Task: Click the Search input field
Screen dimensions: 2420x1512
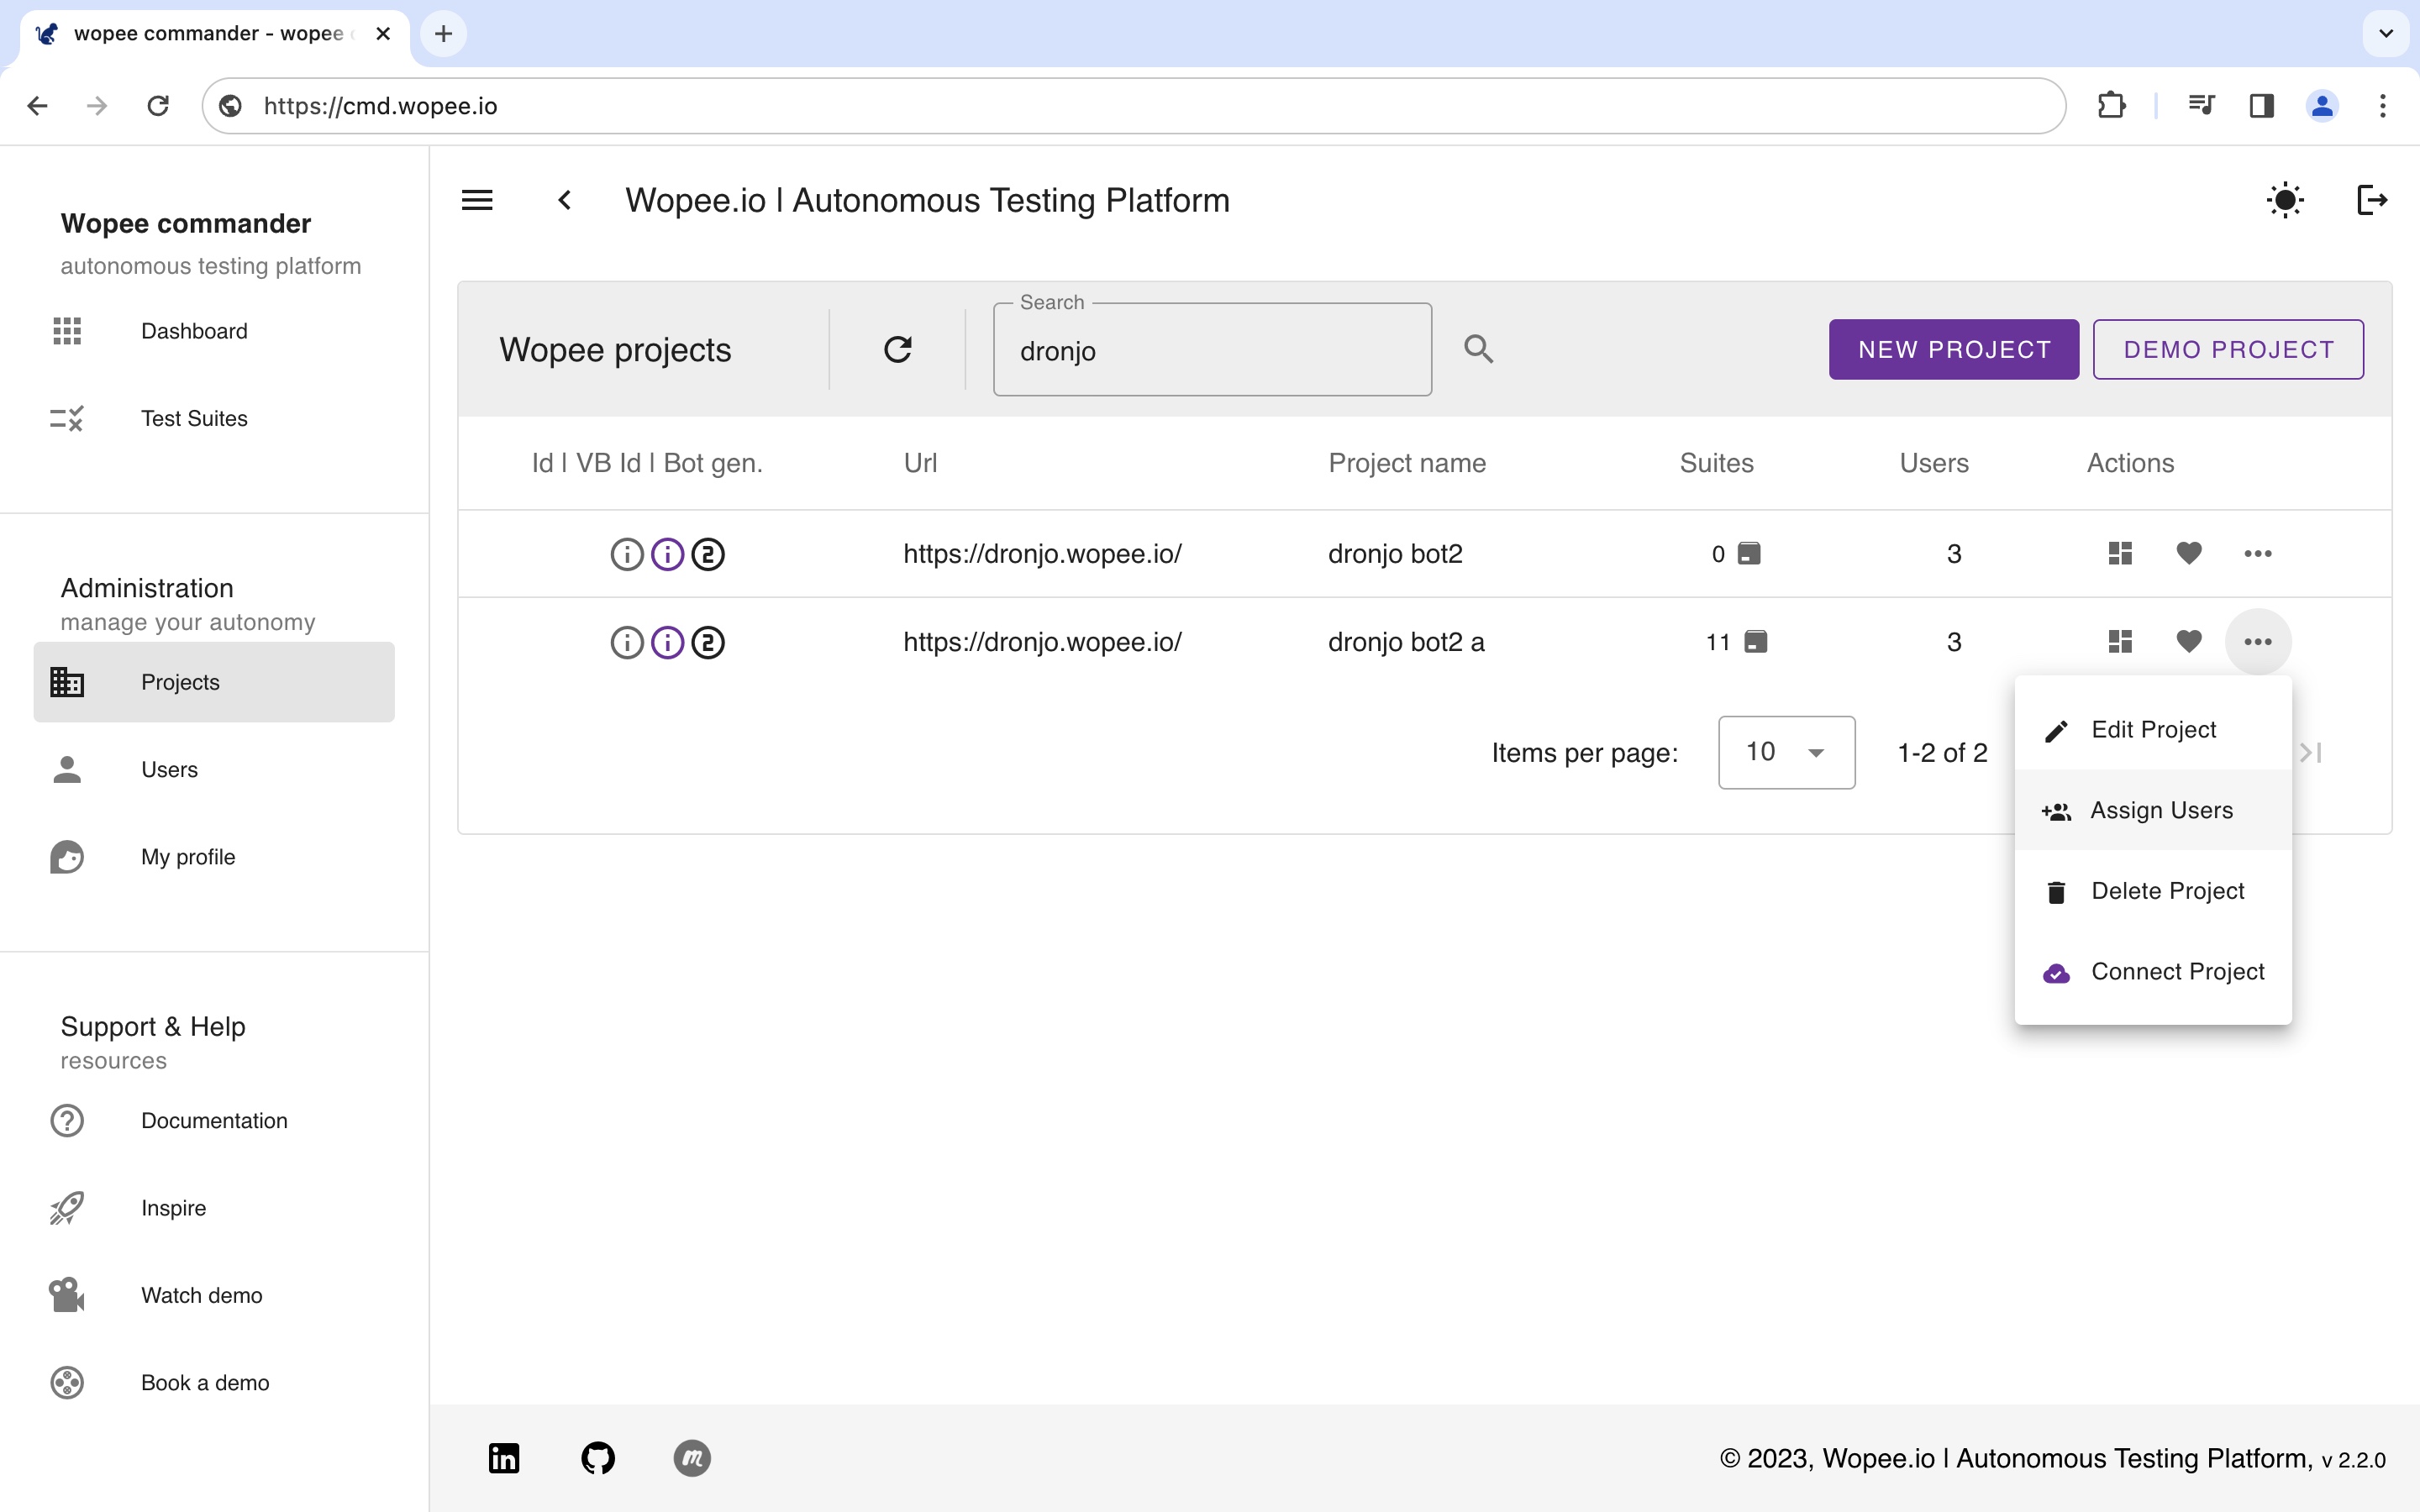Action: click(x=1212, y=351)
